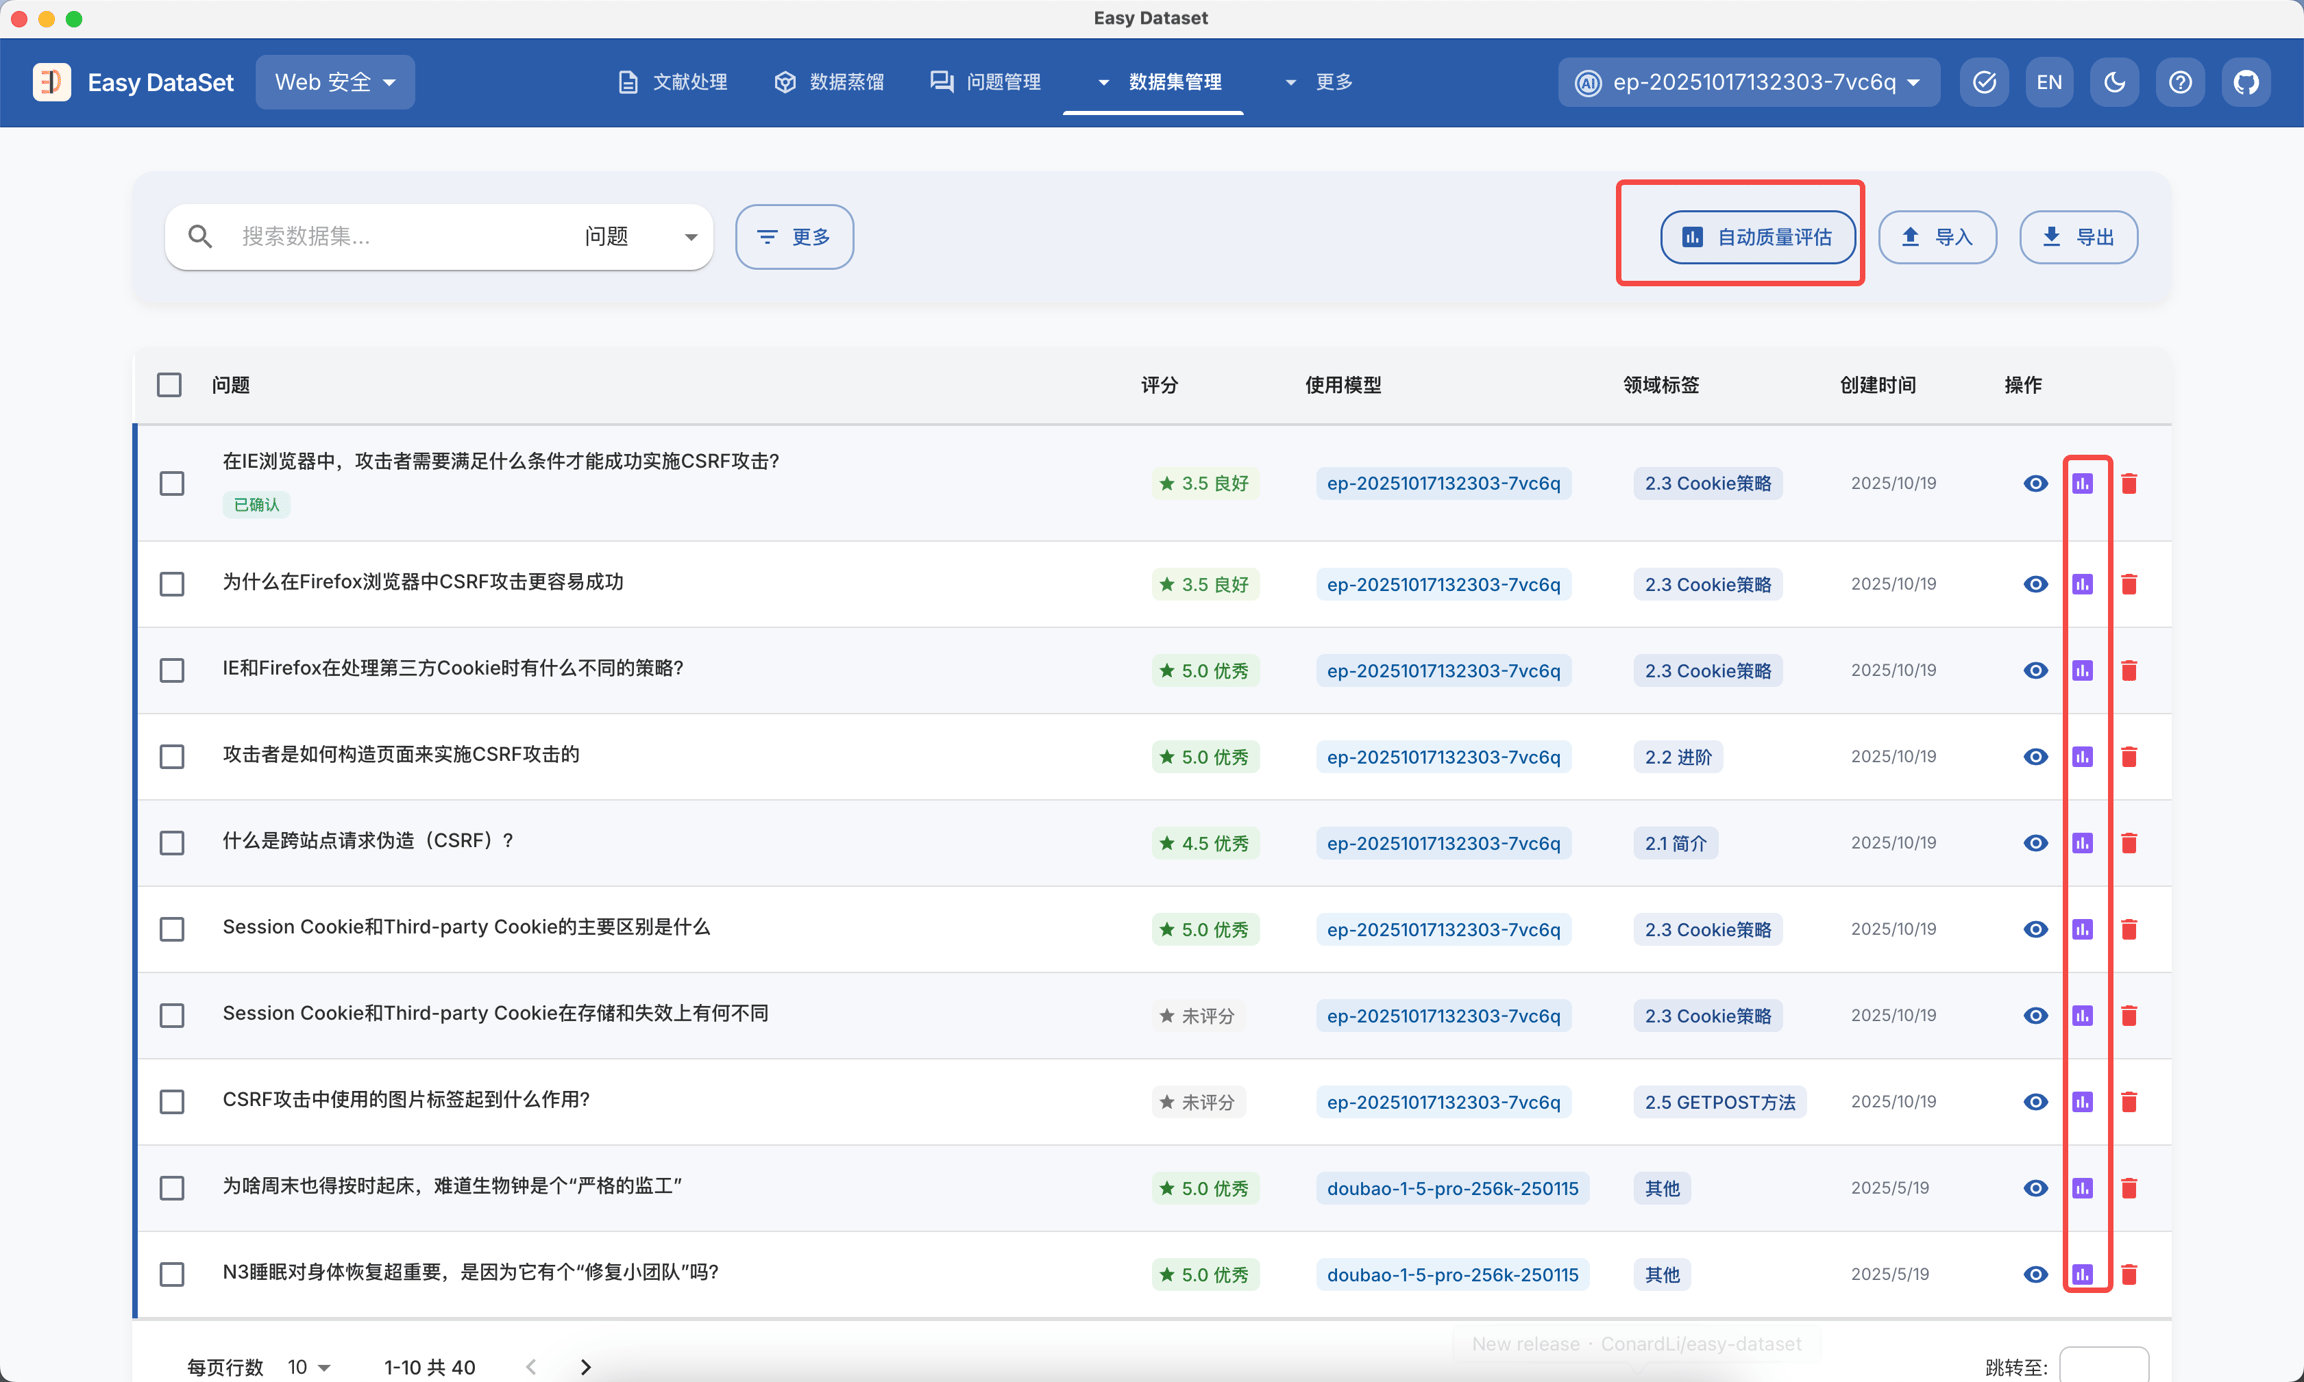Toggle dark mode moon icon

point(2114,82)
